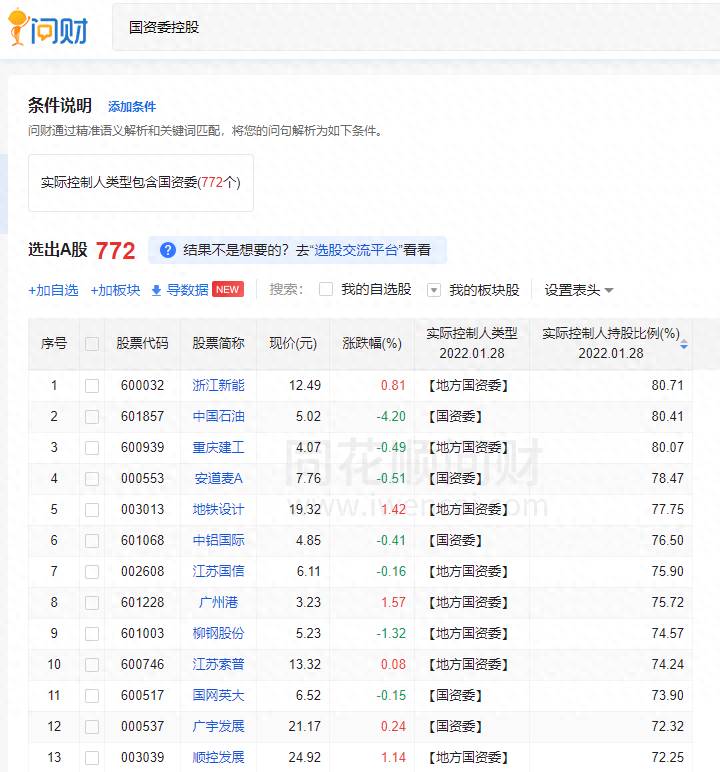Open stock link 中国石油
720x772 pixels.
pos(218,416)
